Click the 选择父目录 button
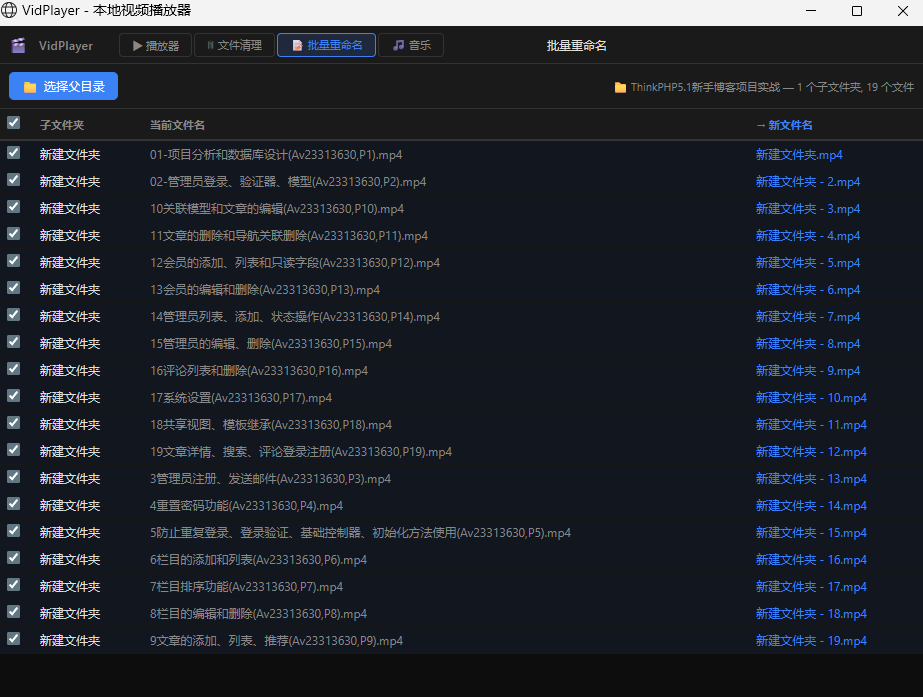Image resolution: width=923 pixels, height=697 pixels. [x=64, y=87]
